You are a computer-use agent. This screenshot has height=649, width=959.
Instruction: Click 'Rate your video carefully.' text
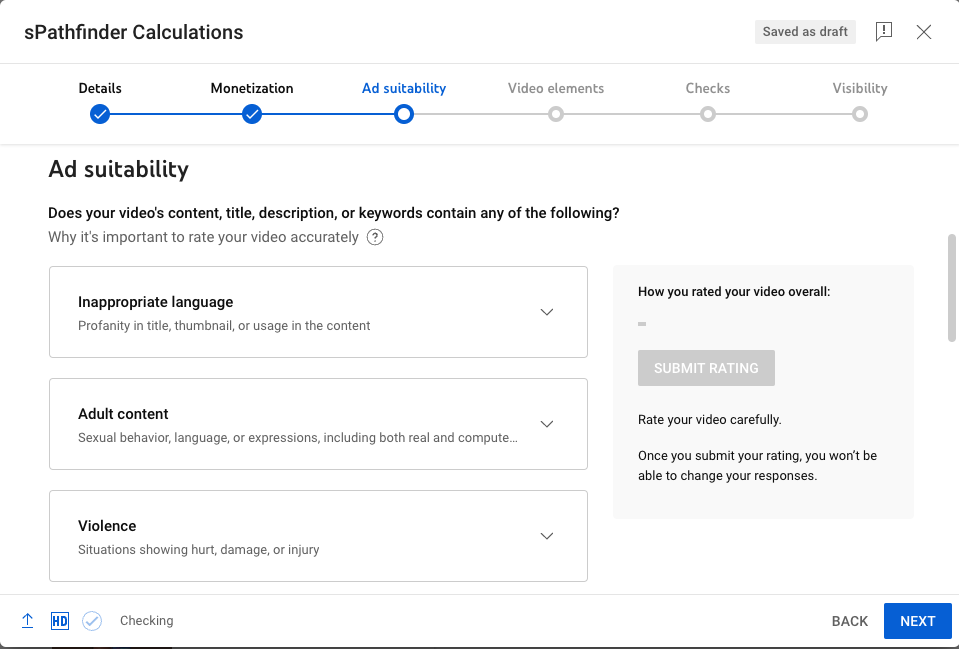(x=709, y=420)
